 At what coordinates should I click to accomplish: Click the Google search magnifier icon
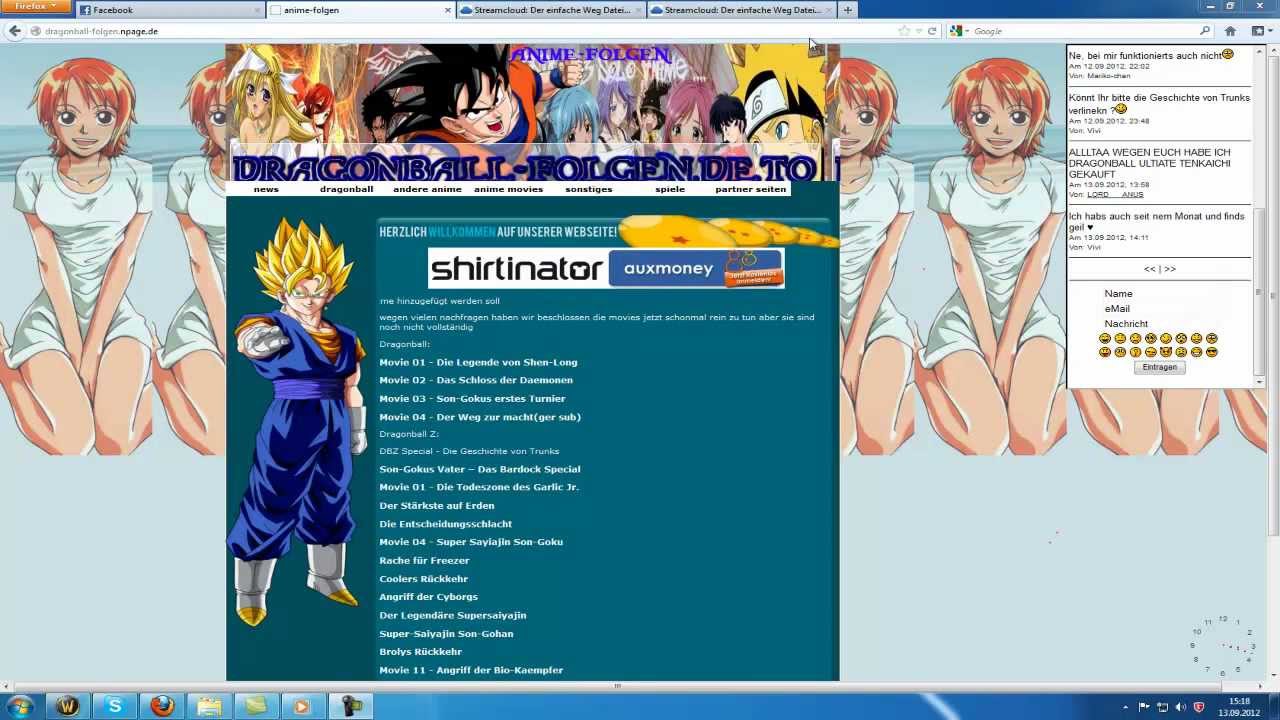click(x=1204, y=31)
